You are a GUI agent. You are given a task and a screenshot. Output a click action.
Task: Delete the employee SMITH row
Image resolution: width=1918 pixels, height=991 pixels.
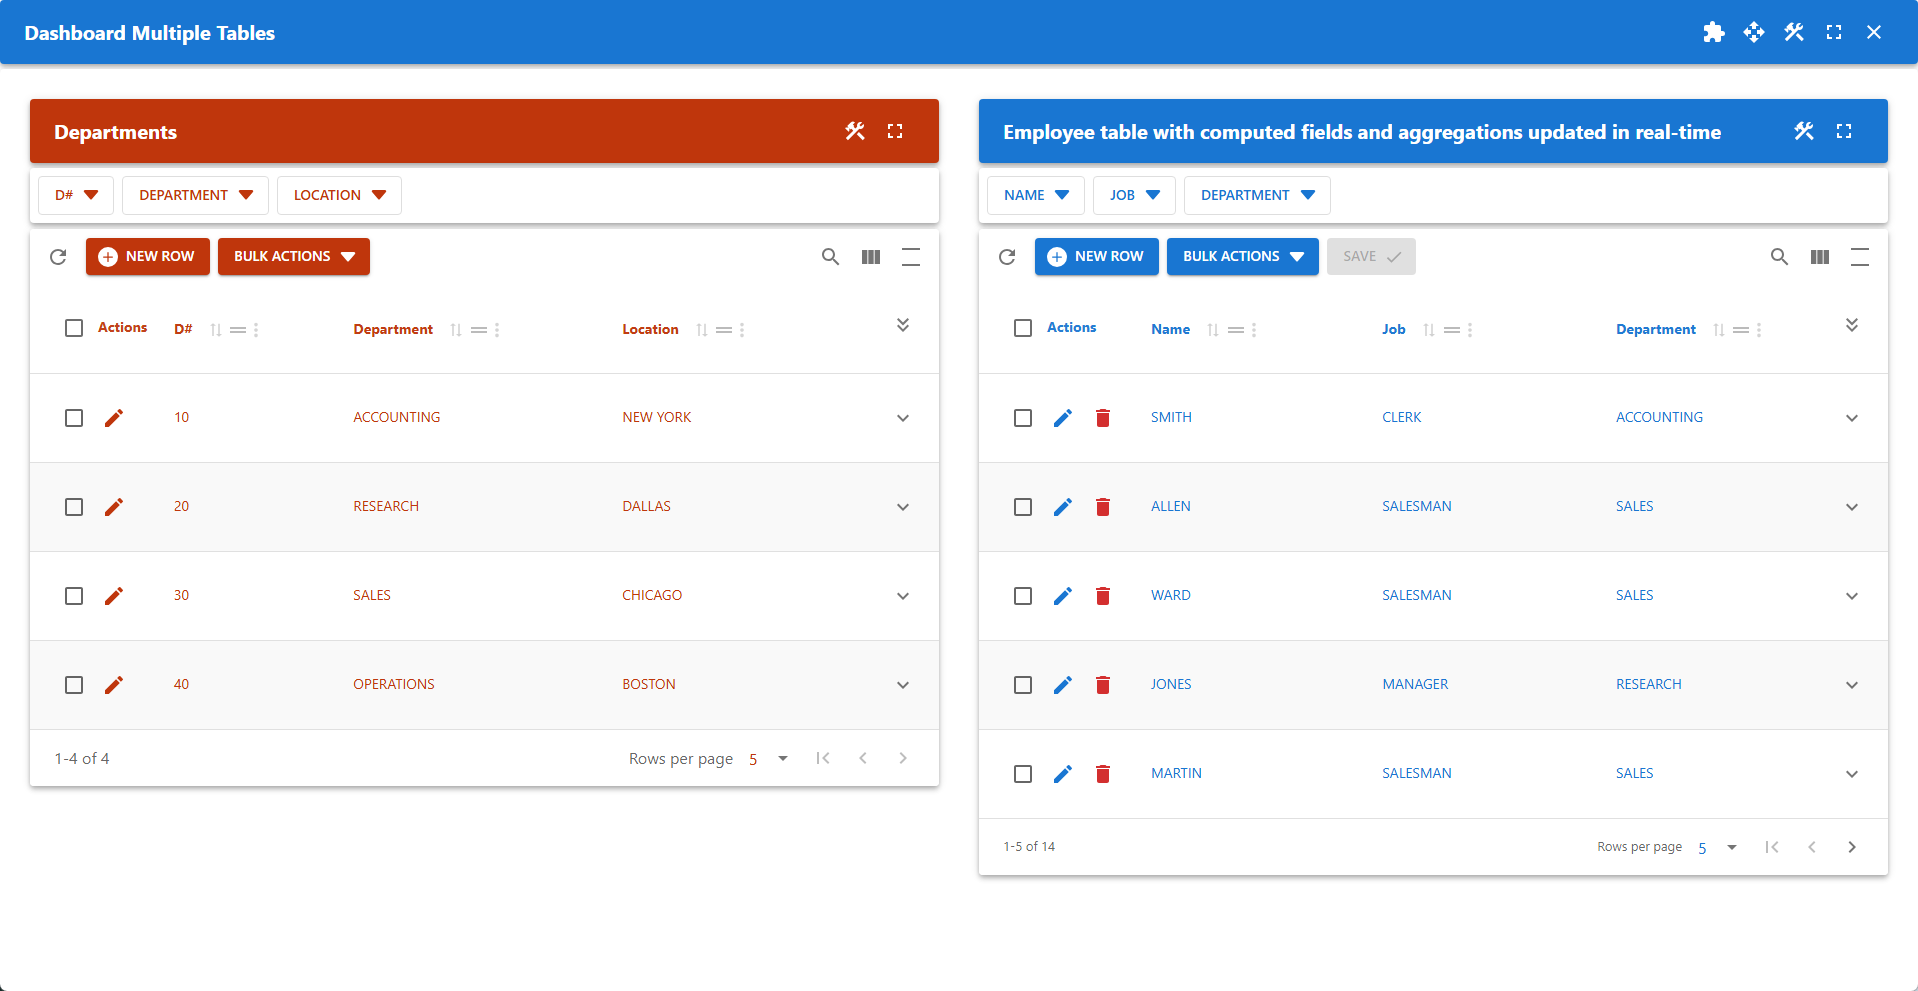(x=1102, y=418)
